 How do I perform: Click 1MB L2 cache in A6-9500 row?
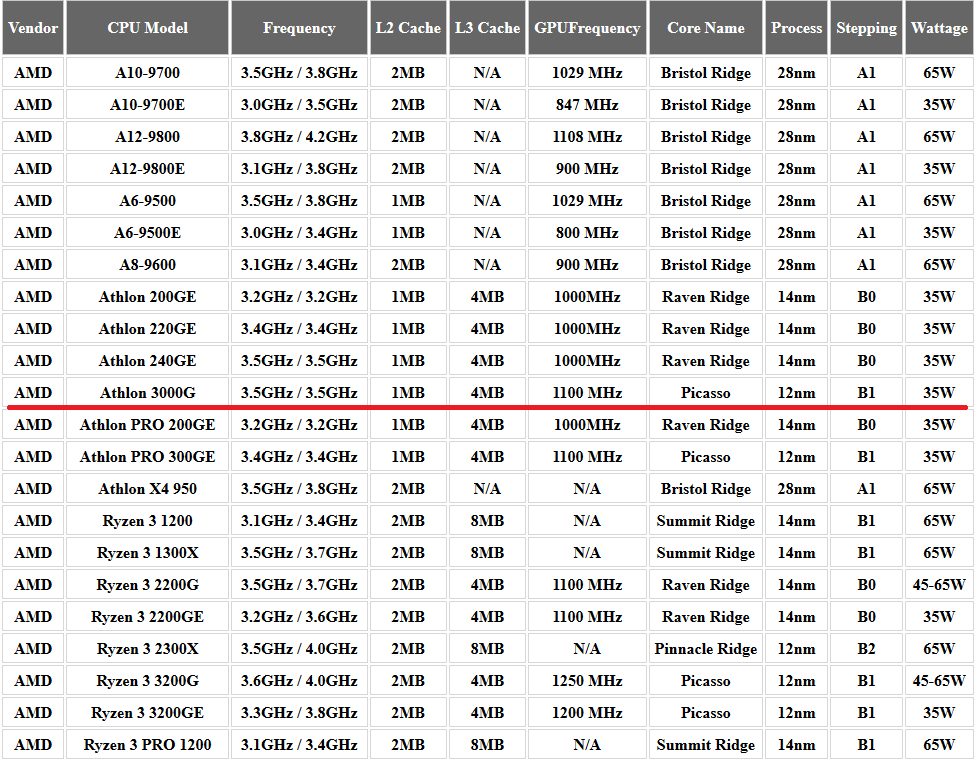pos(408,201)
